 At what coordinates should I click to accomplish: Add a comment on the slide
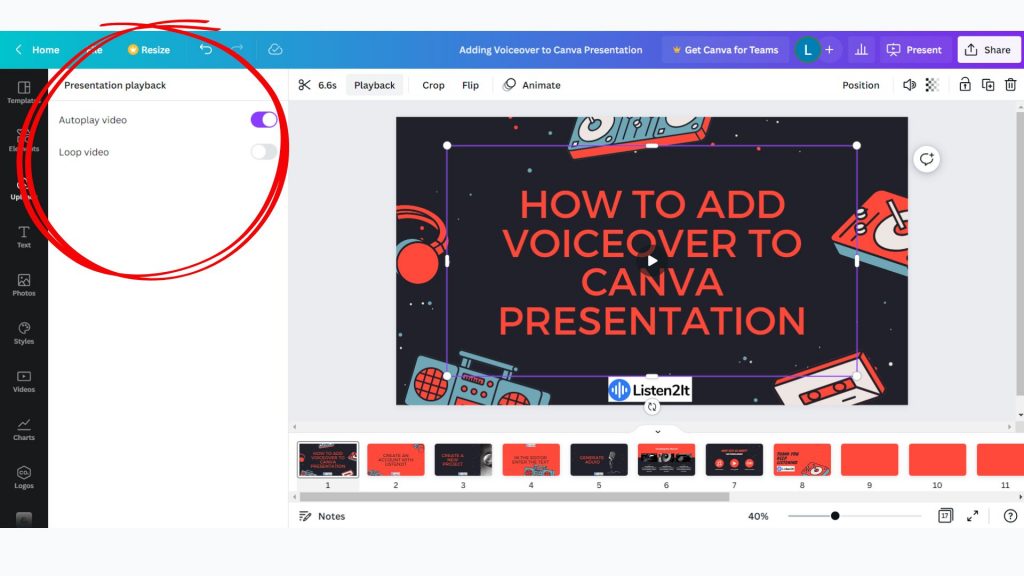pyautogui.click(x=926, y=159)
